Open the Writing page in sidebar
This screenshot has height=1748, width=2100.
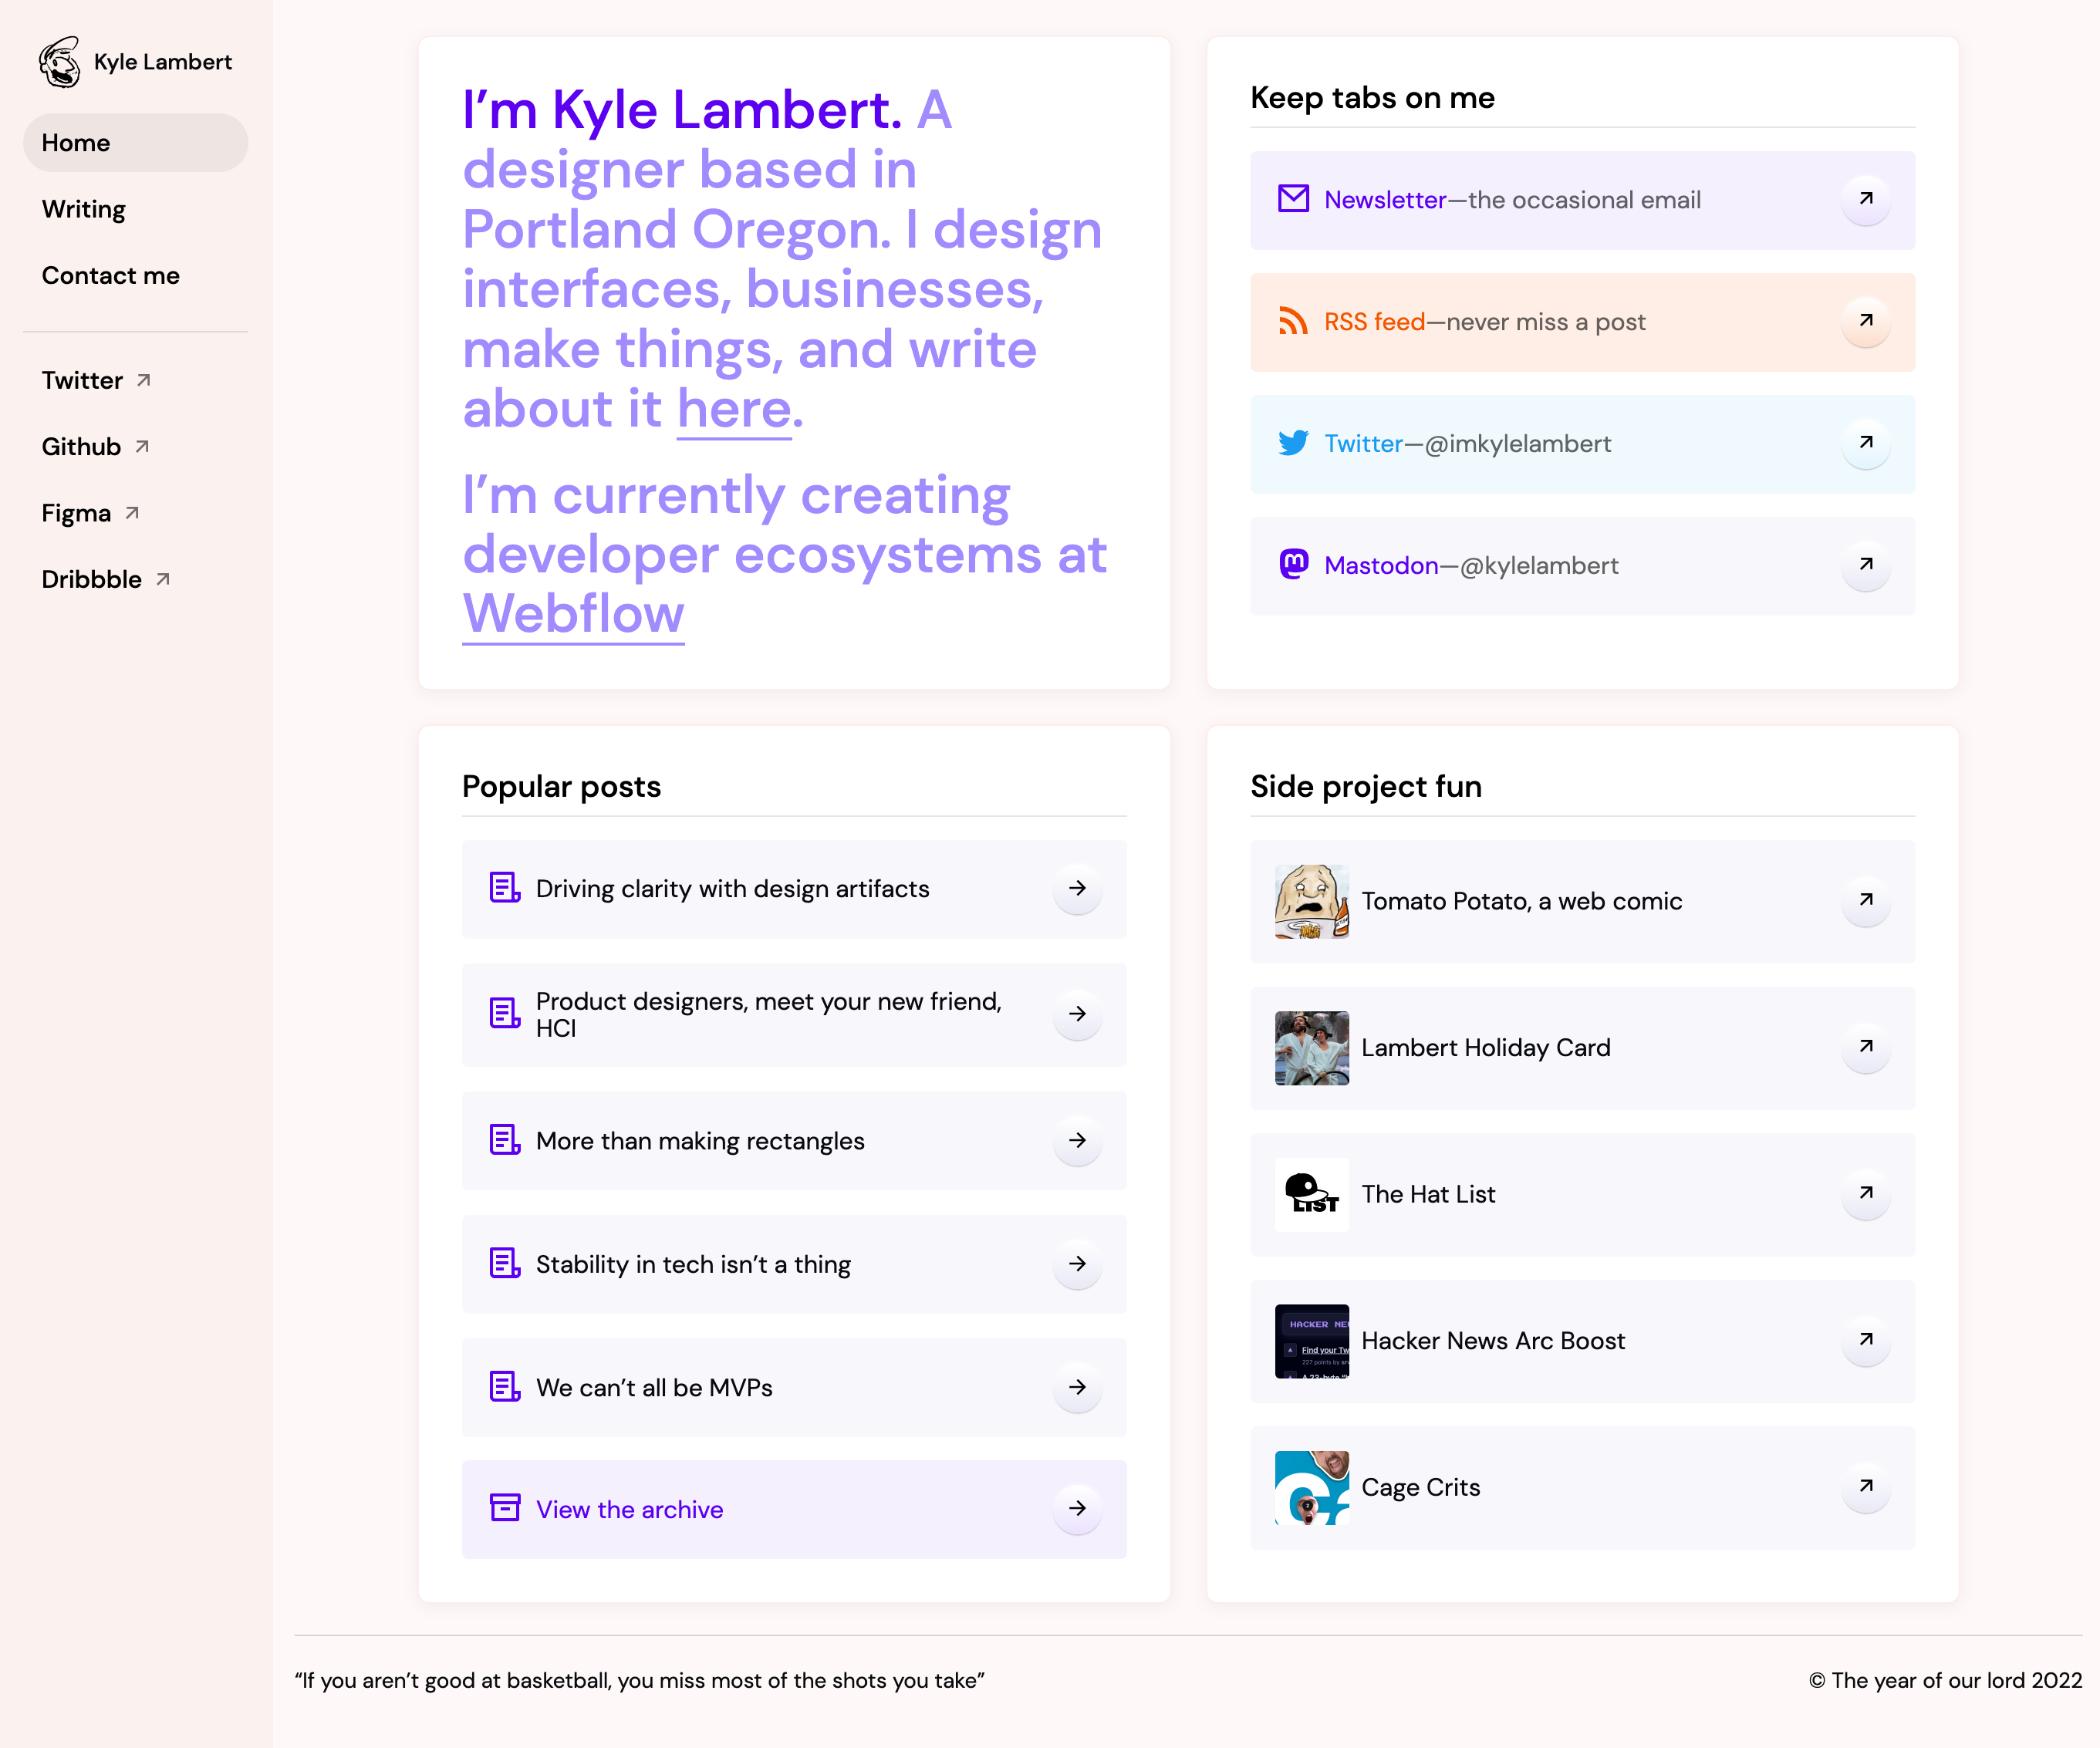[x=84, y=209]
